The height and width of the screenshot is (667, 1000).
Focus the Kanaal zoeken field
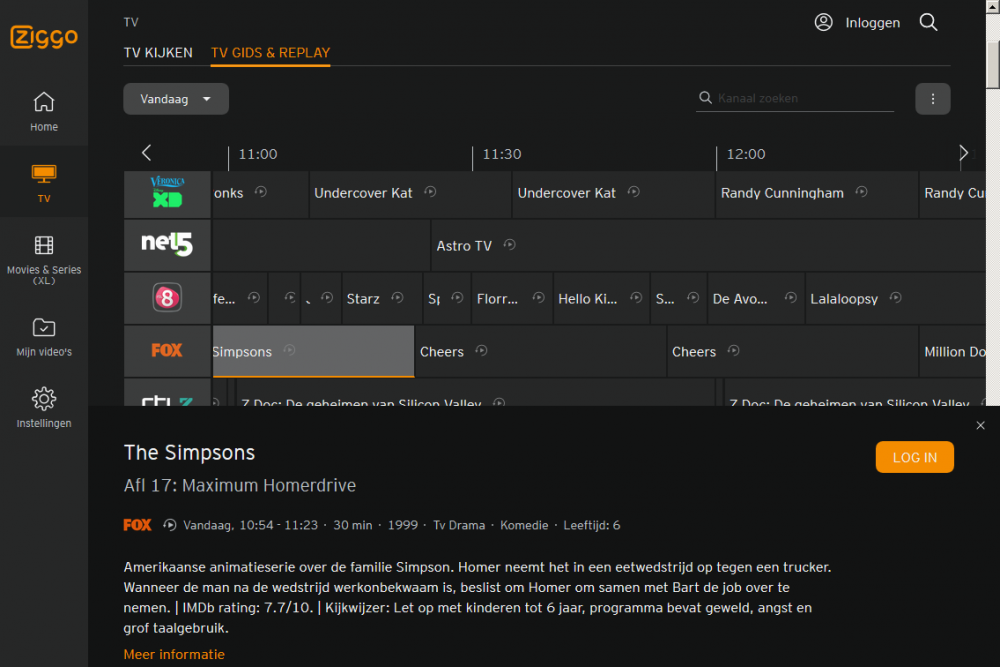click(x=795, y=98)
